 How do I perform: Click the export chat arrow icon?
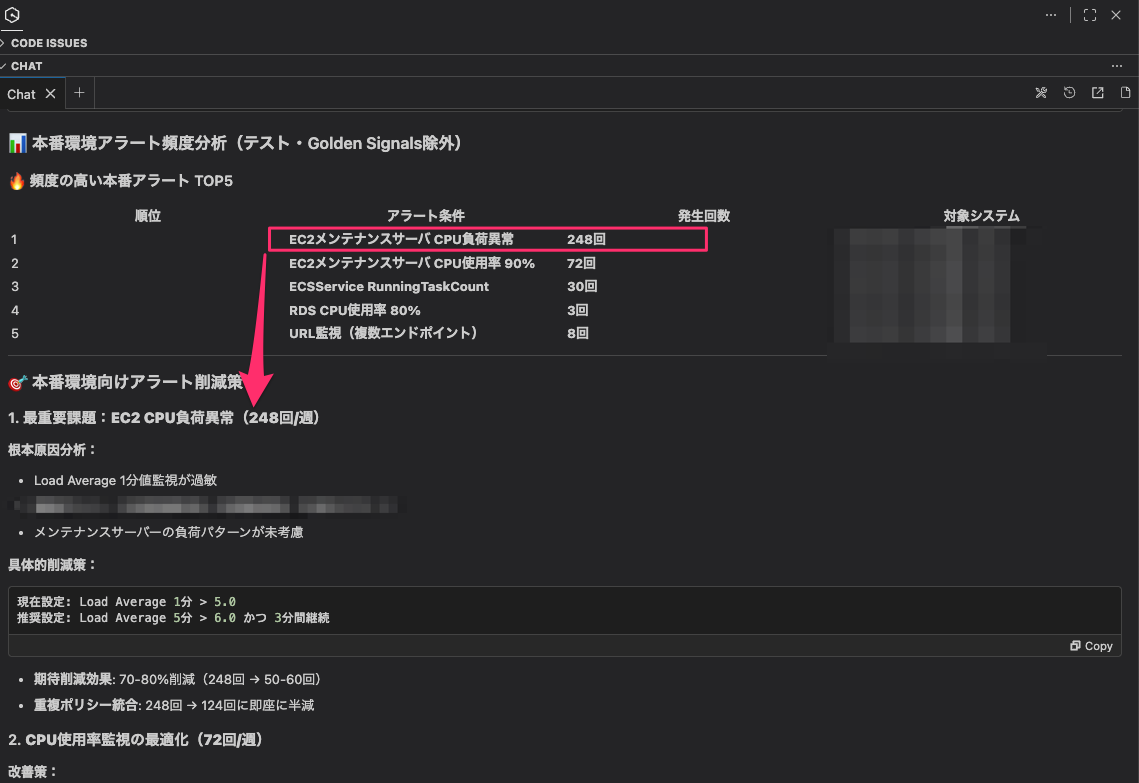click(1097, 93)
